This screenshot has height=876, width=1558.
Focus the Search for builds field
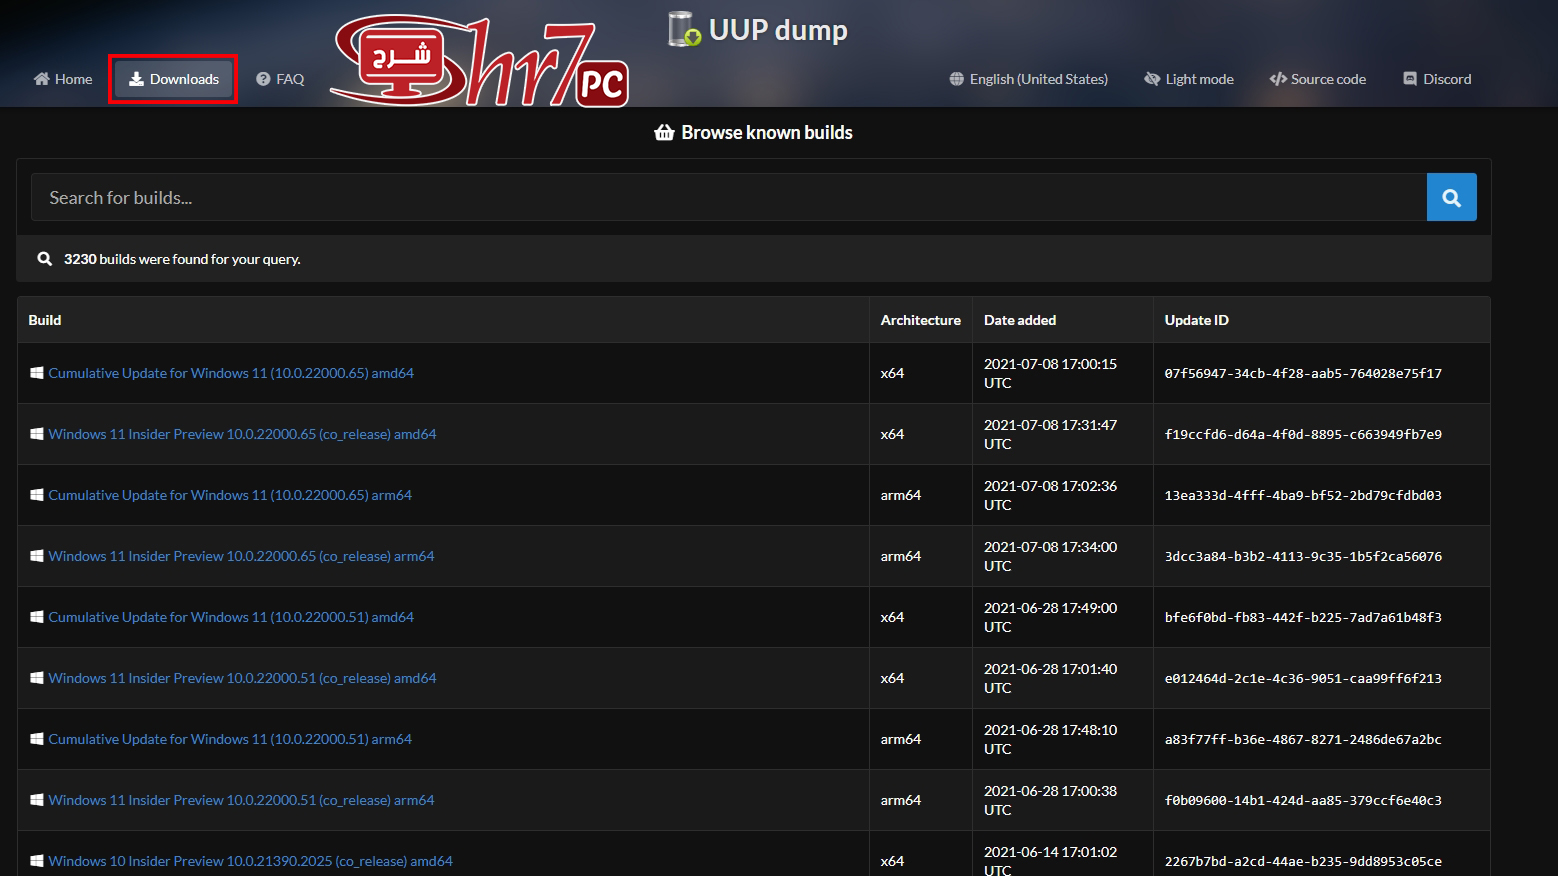tap(729, 197)
